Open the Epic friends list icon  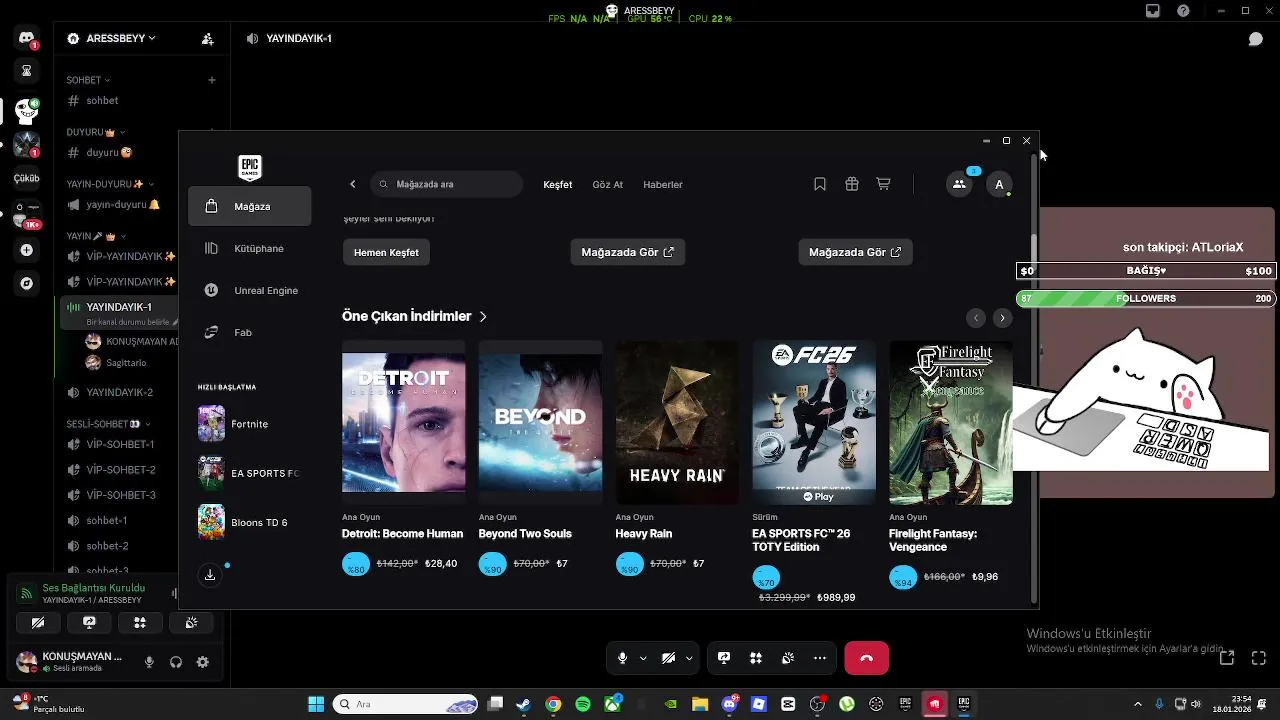959,184
